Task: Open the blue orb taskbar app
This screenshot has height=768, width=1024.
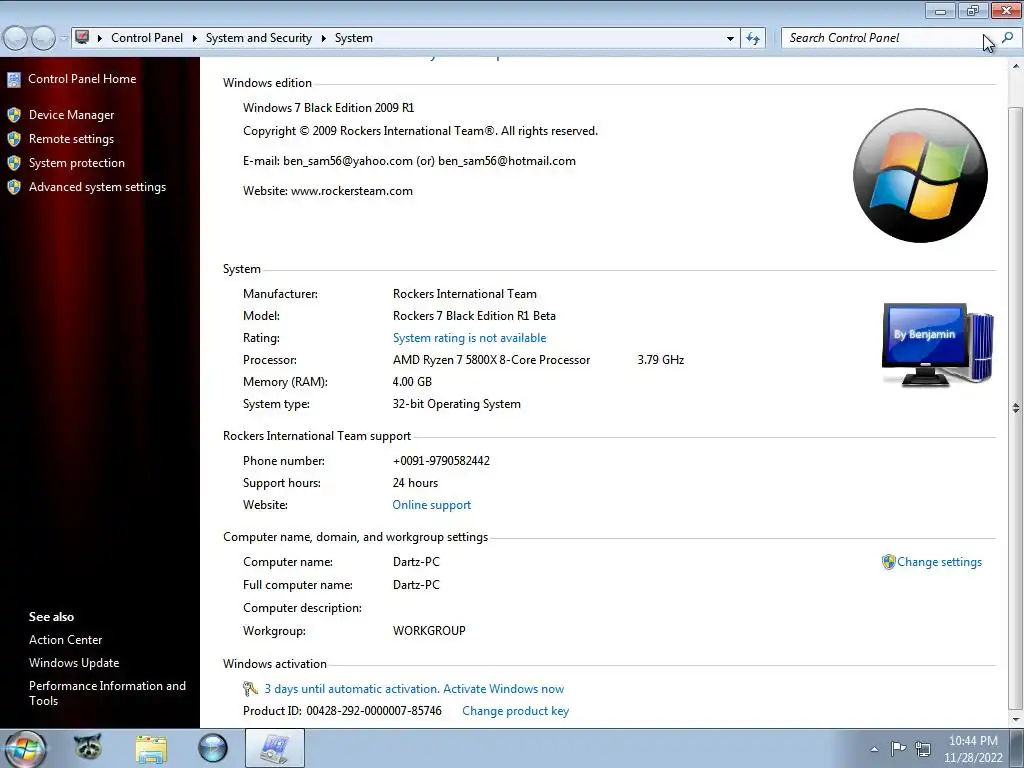Action: pos(212,748)
